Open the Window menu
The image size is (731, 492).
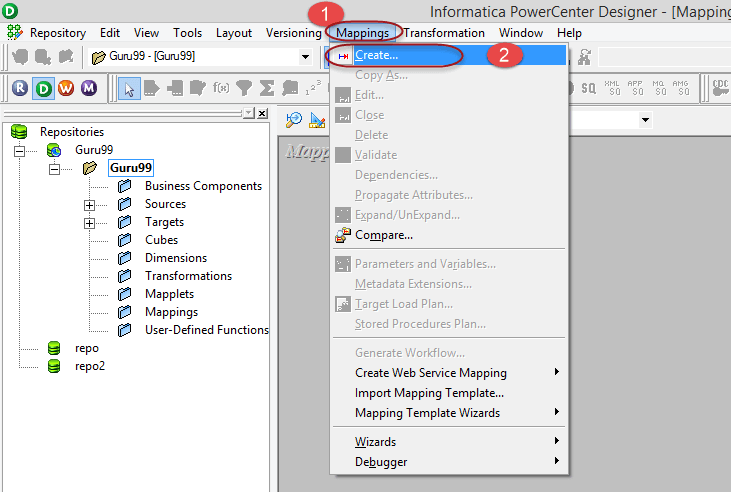tap(521, 33)
